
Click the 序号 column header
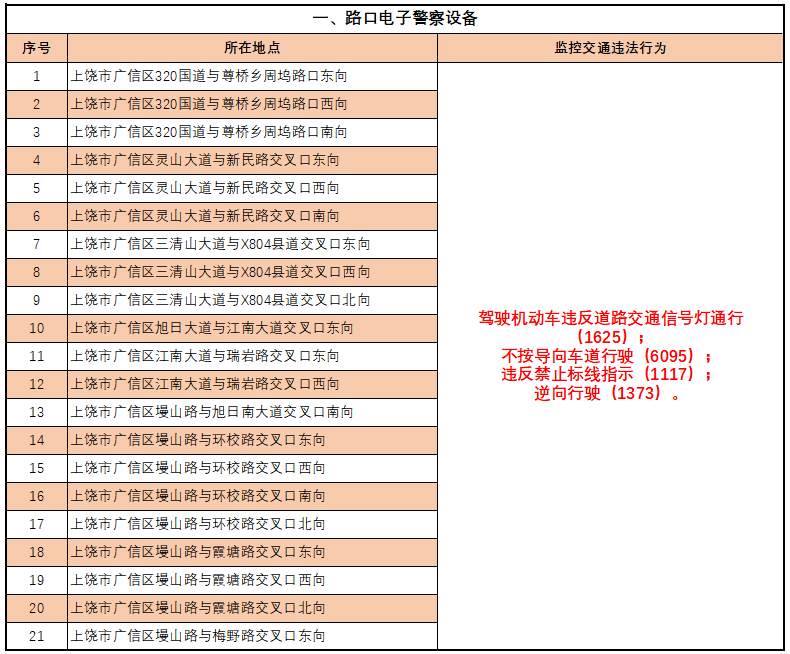(36, 48)
